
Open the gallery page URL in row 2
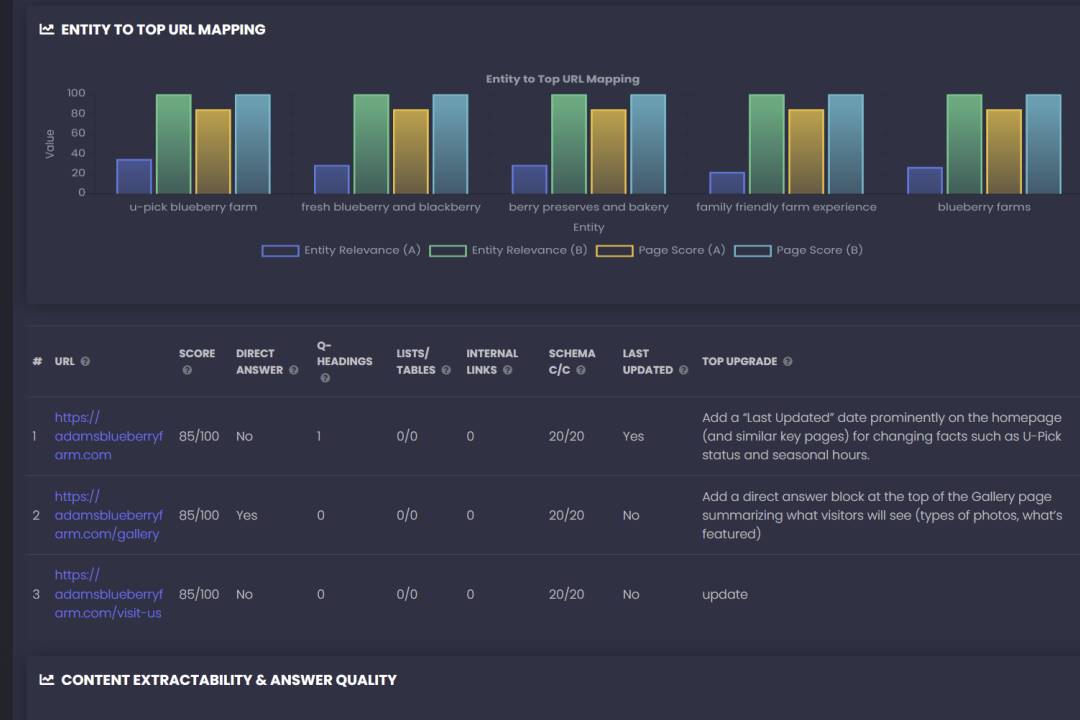point(108,515)
